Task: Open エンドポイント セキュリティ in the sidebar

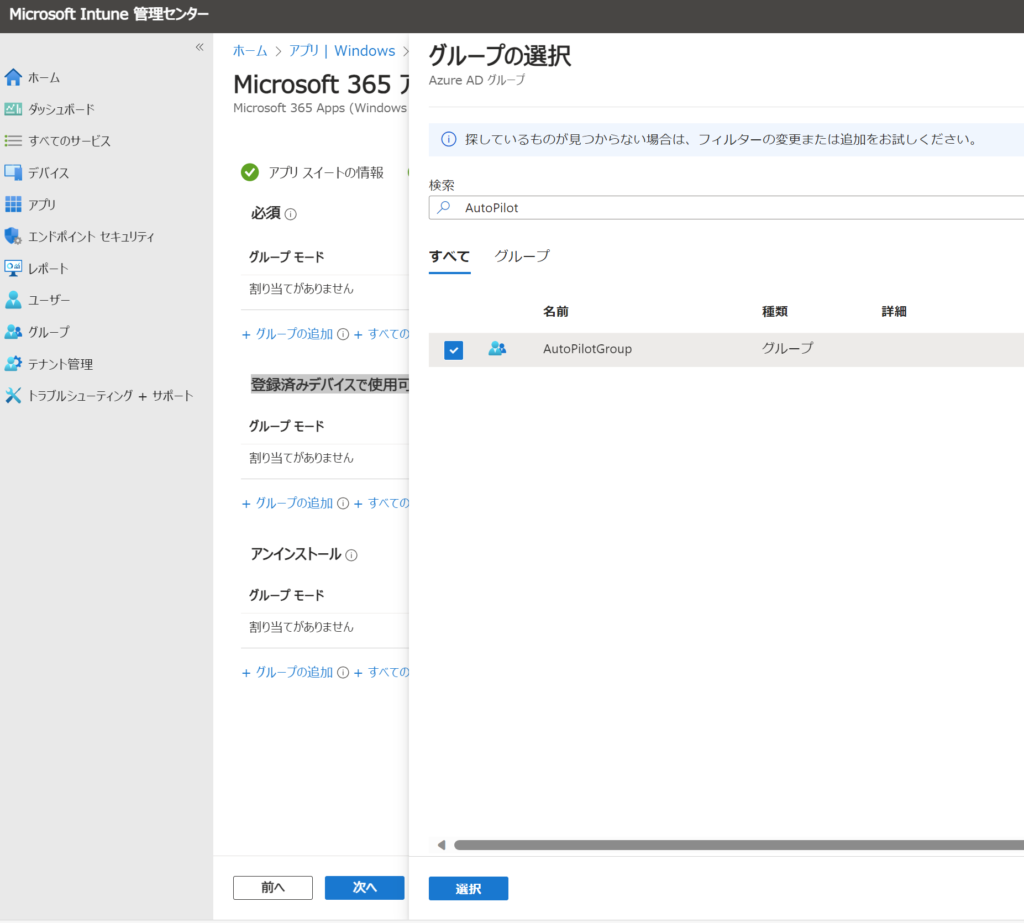Action: [91, 236]
